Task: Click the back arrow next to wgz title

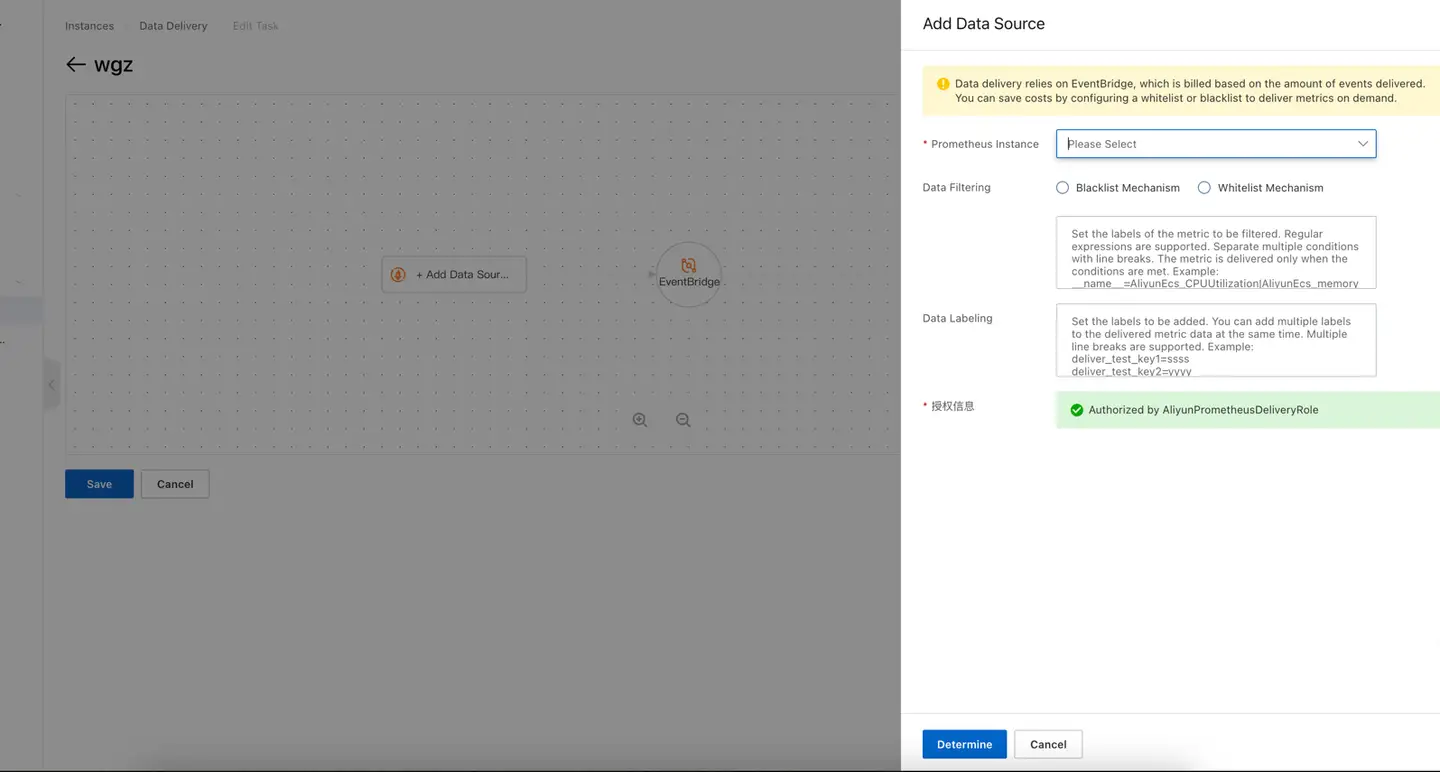Action: point(76,64)
